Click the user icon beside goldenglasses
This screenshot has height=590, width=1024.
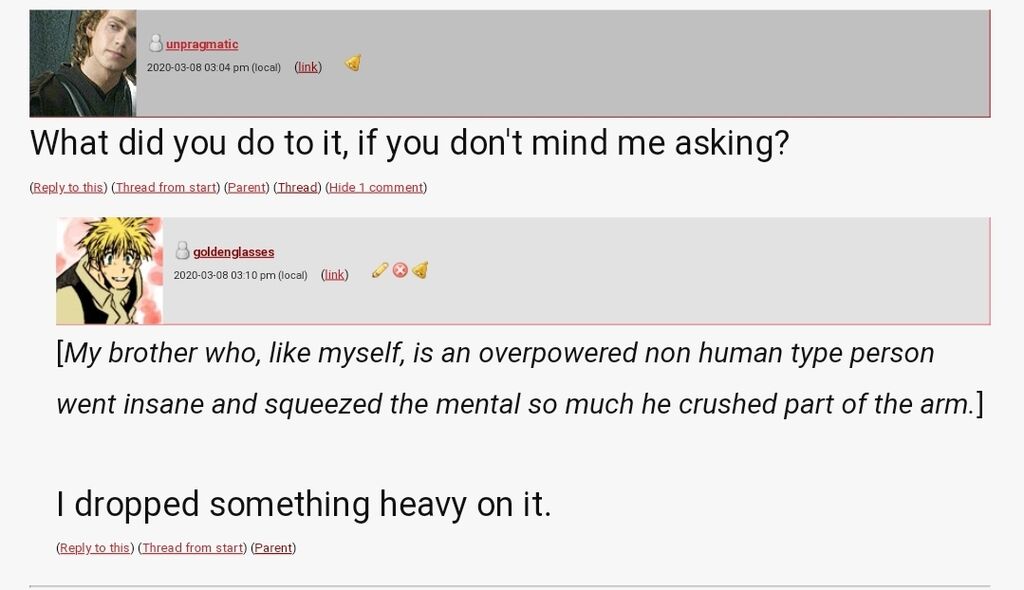point(182,251)
